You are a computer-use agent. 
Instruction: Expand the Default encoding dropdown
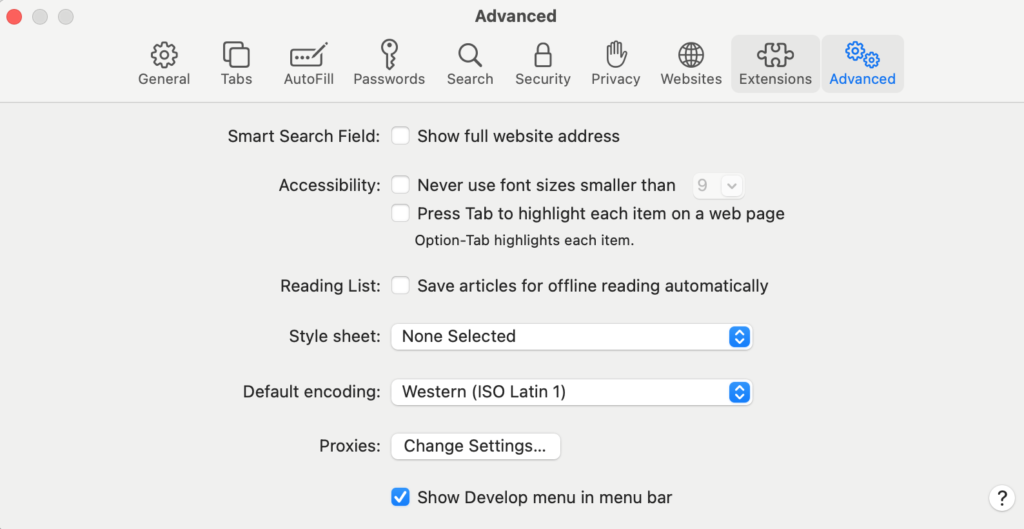click(571, 392)
